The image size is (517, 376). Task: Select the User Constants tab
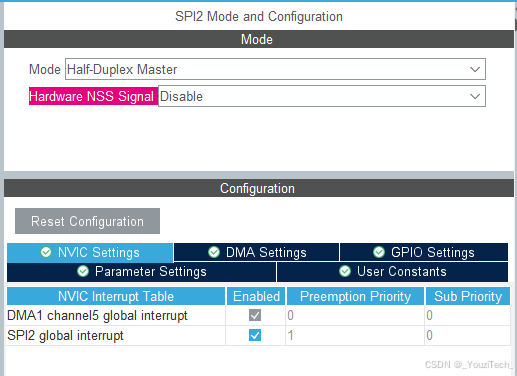coord(393,272)
